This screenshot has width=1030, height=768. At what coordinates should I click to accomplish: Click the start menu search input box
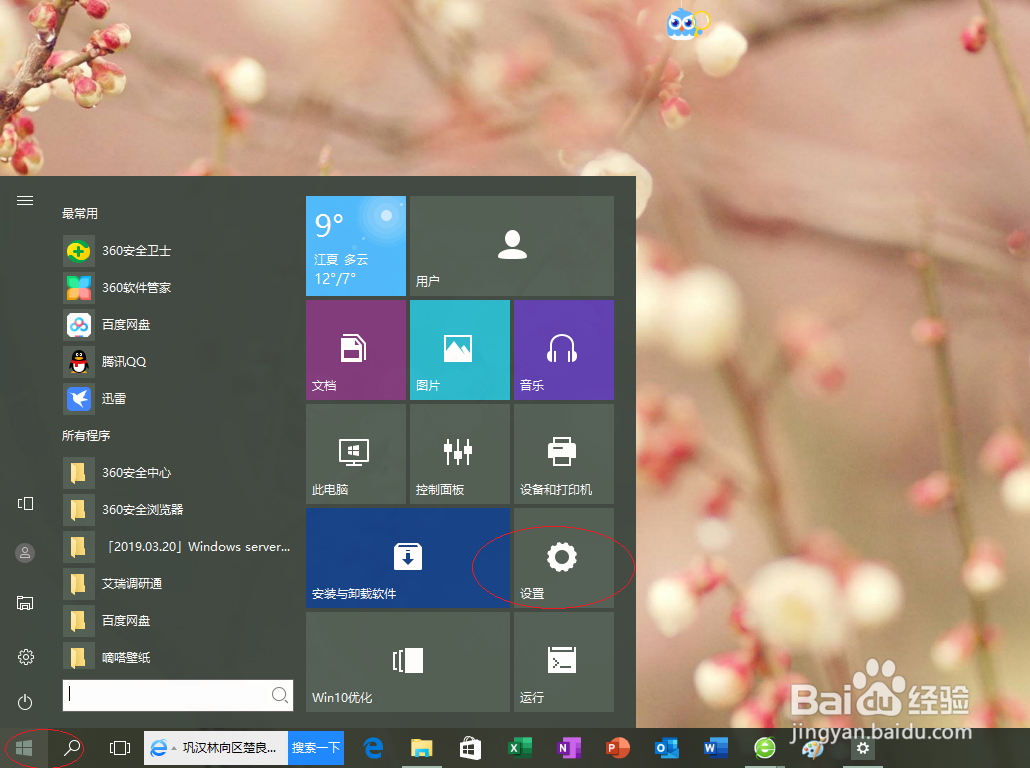tap(177, 695)
